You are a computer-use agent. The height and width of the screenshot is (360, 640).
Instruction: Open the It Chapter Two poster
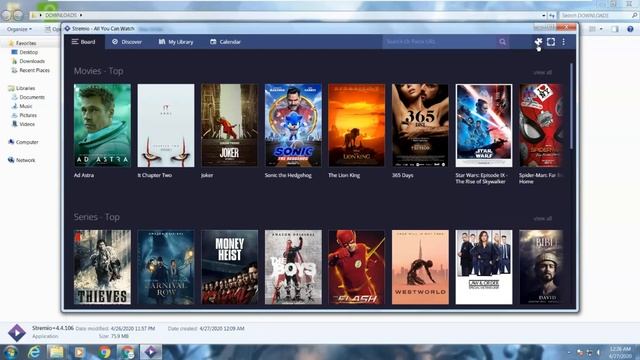point(166,125)
